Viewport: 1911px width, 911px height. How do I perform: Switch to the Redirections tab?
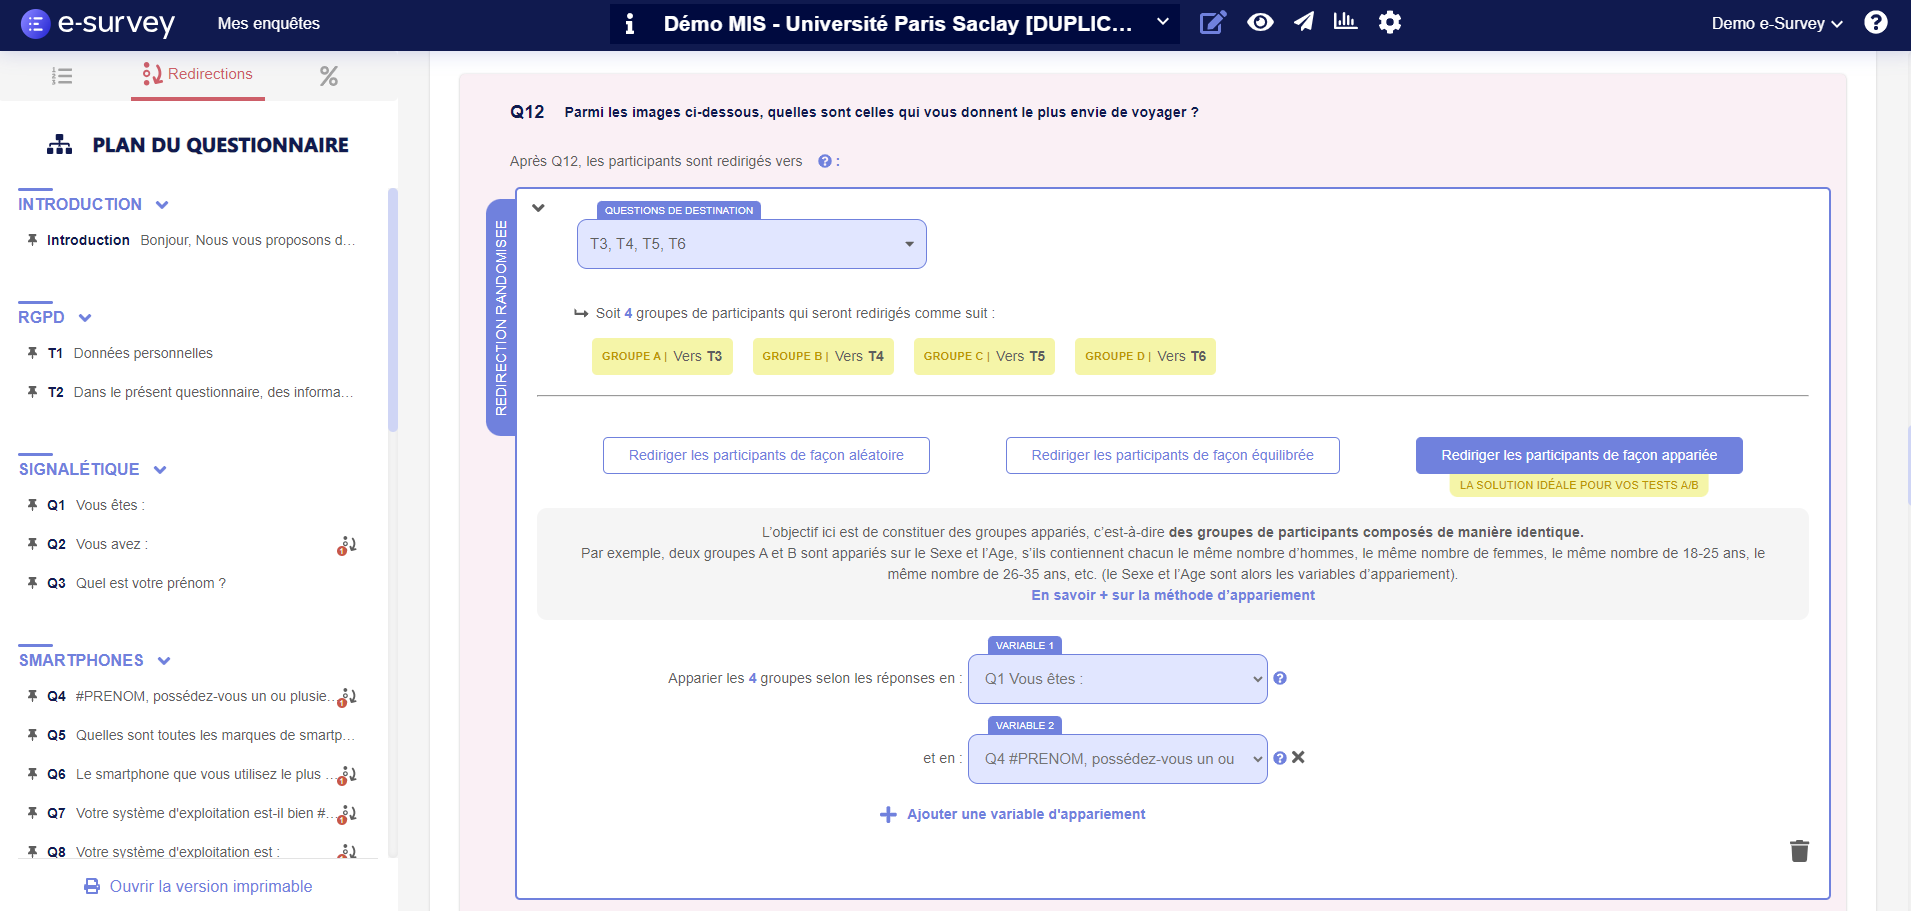(x=197, y=74)
